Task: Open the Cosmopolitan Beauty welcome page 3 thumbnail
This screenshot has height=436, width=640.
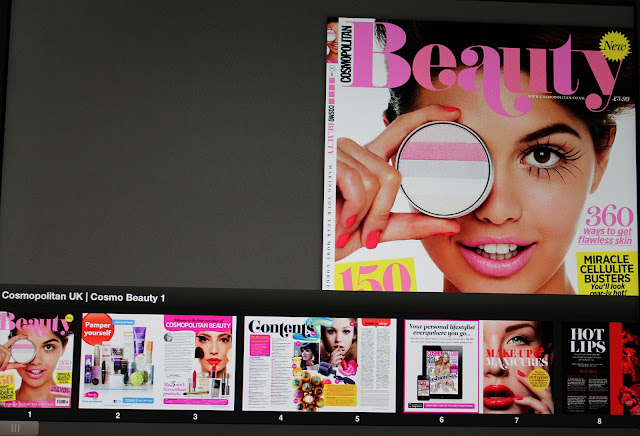Action: point(198,363)
